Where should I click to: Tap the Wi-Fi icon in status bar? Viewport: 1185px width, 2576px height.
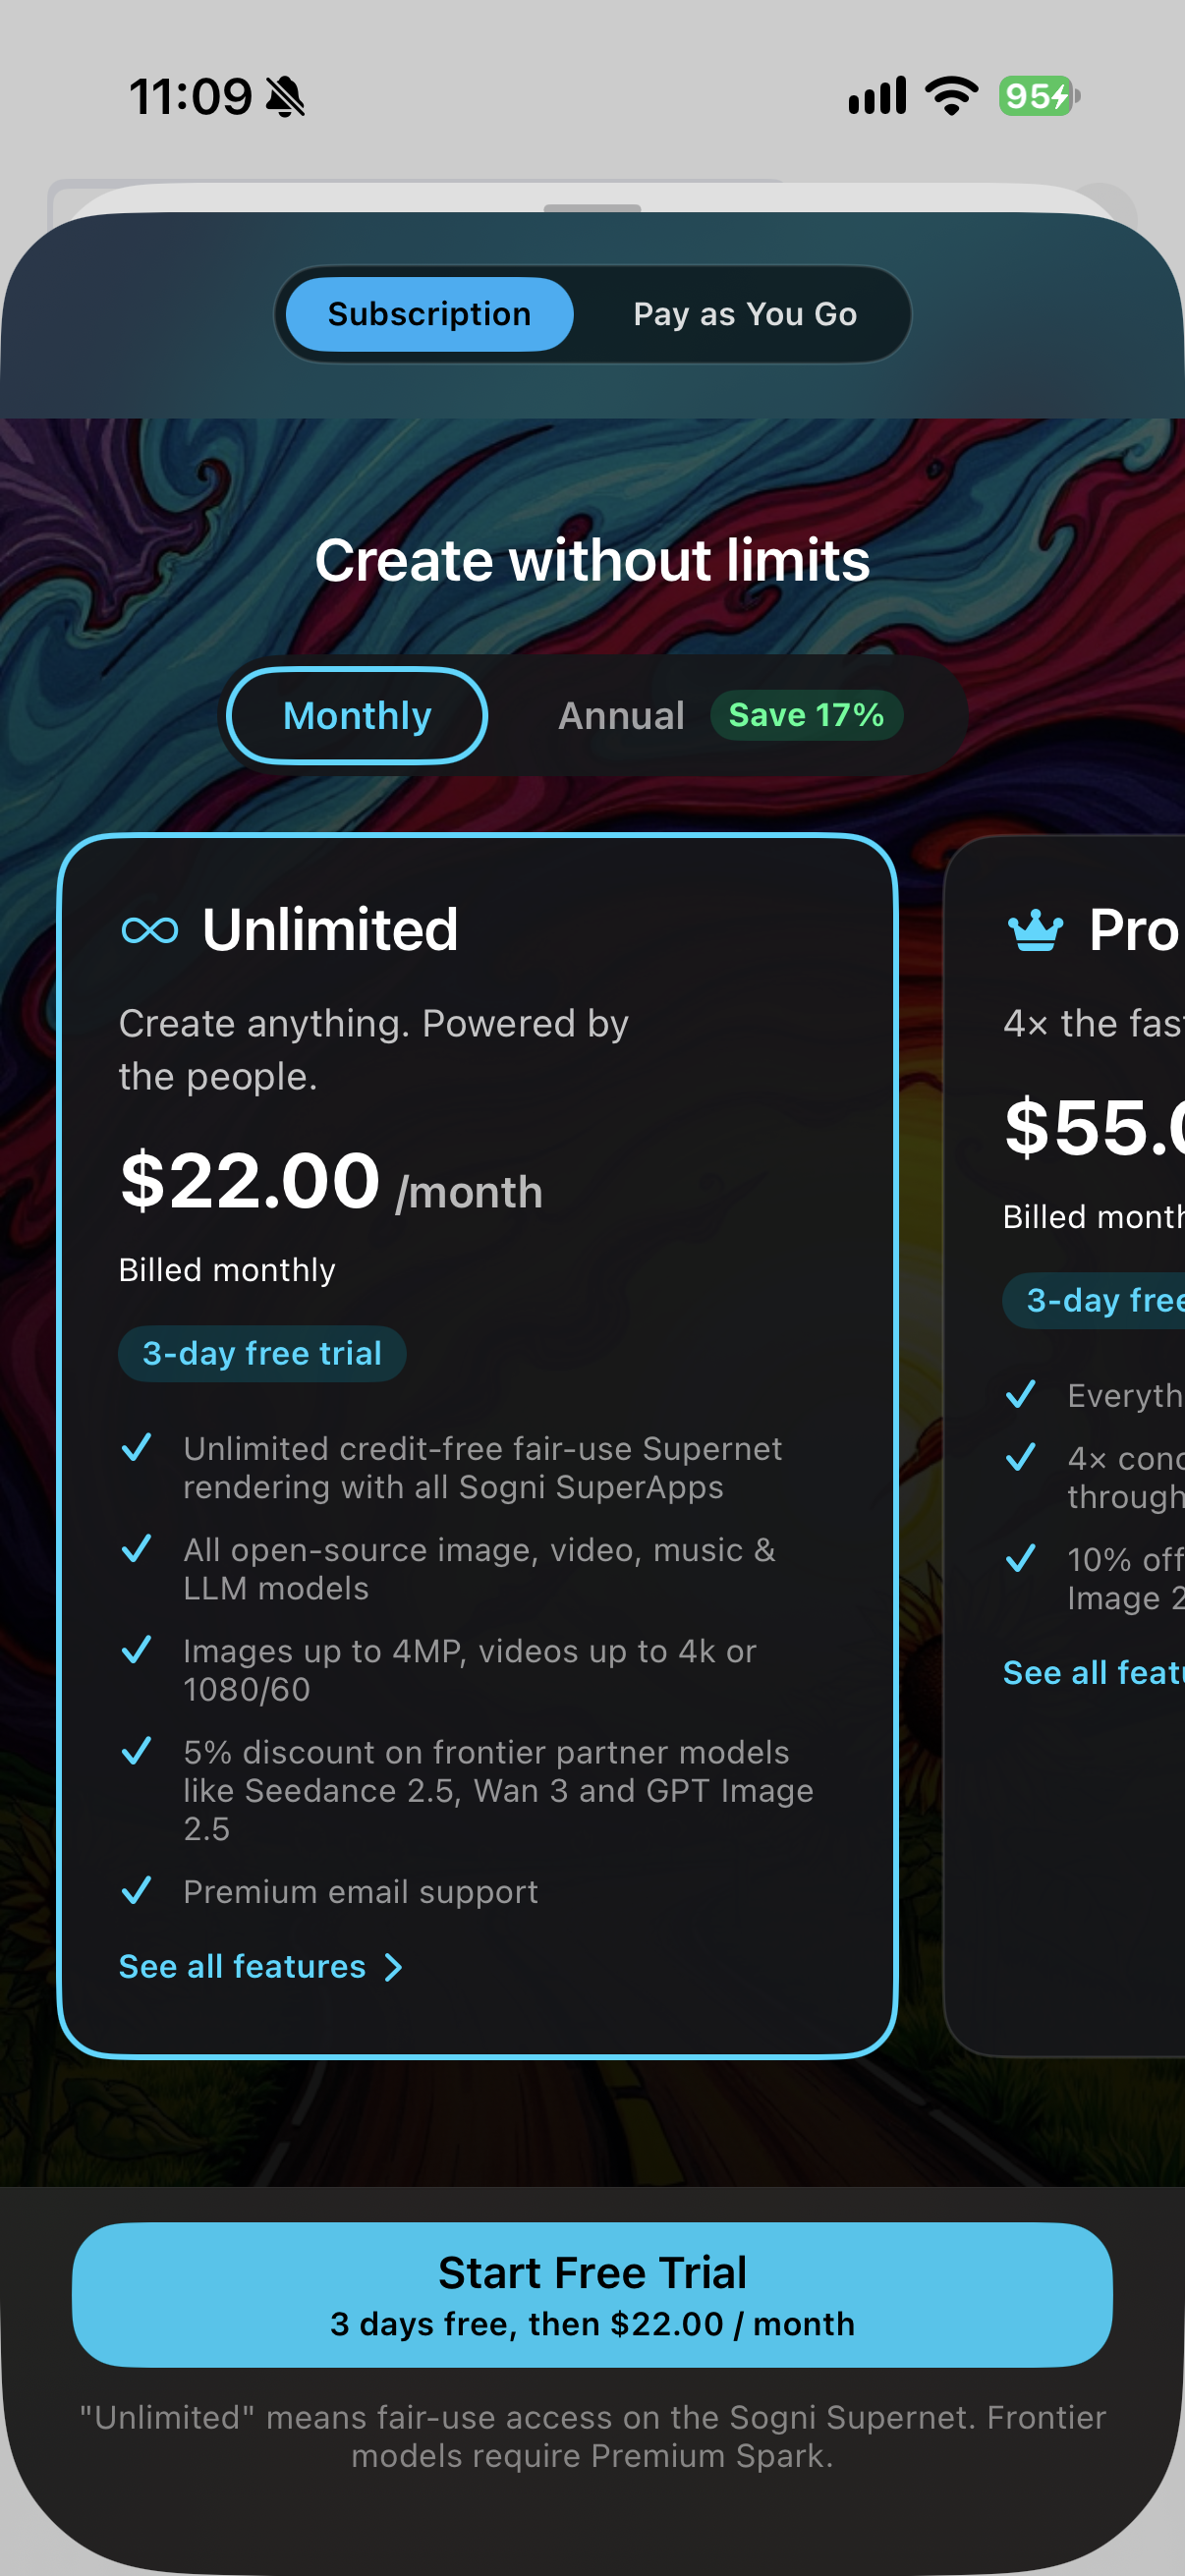(x=951, y=96)
